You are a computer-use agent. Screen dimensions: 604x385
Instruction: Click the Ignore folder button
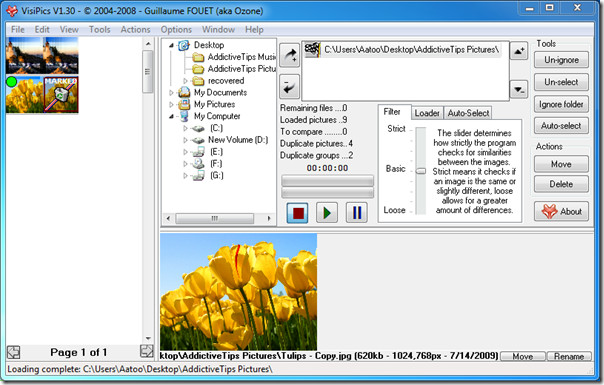561,104
